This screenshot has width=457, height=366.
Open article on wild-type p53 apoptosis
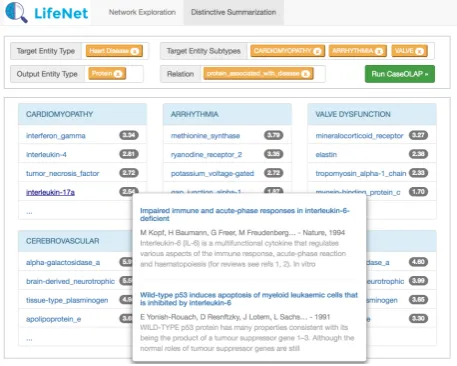249,299
